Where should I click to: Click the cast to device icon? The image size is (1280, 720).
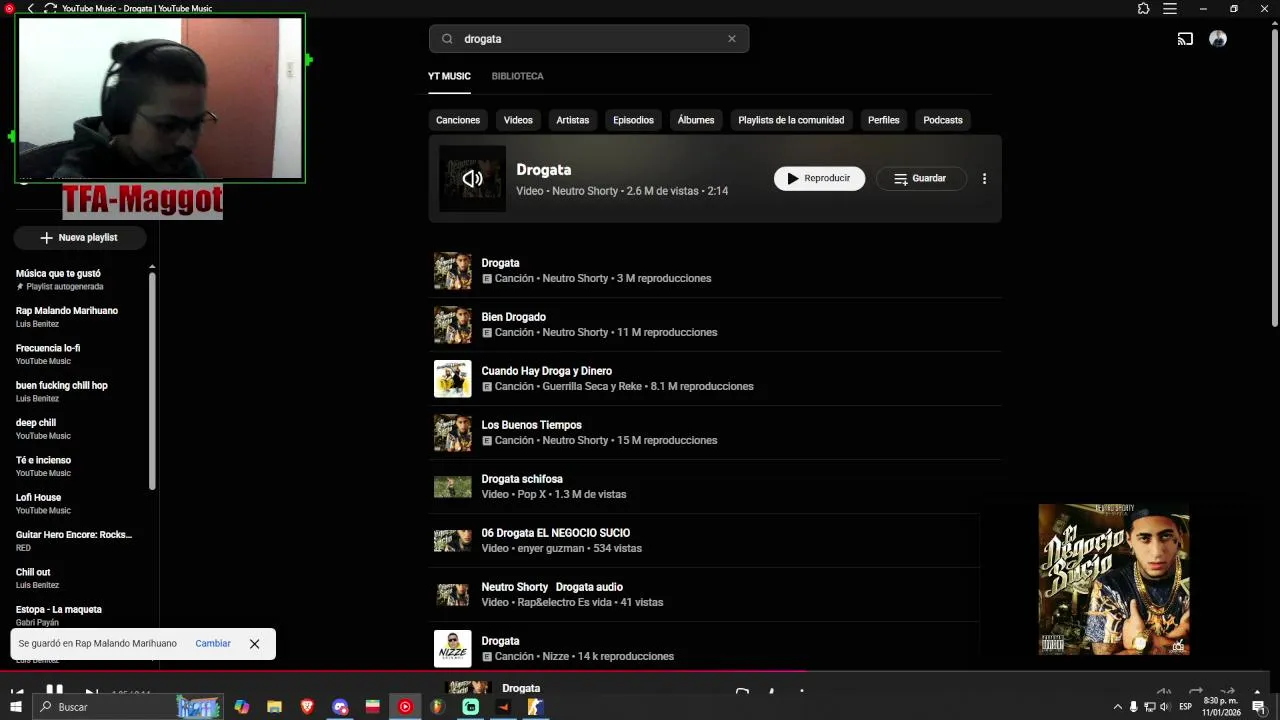(1185, 39)
